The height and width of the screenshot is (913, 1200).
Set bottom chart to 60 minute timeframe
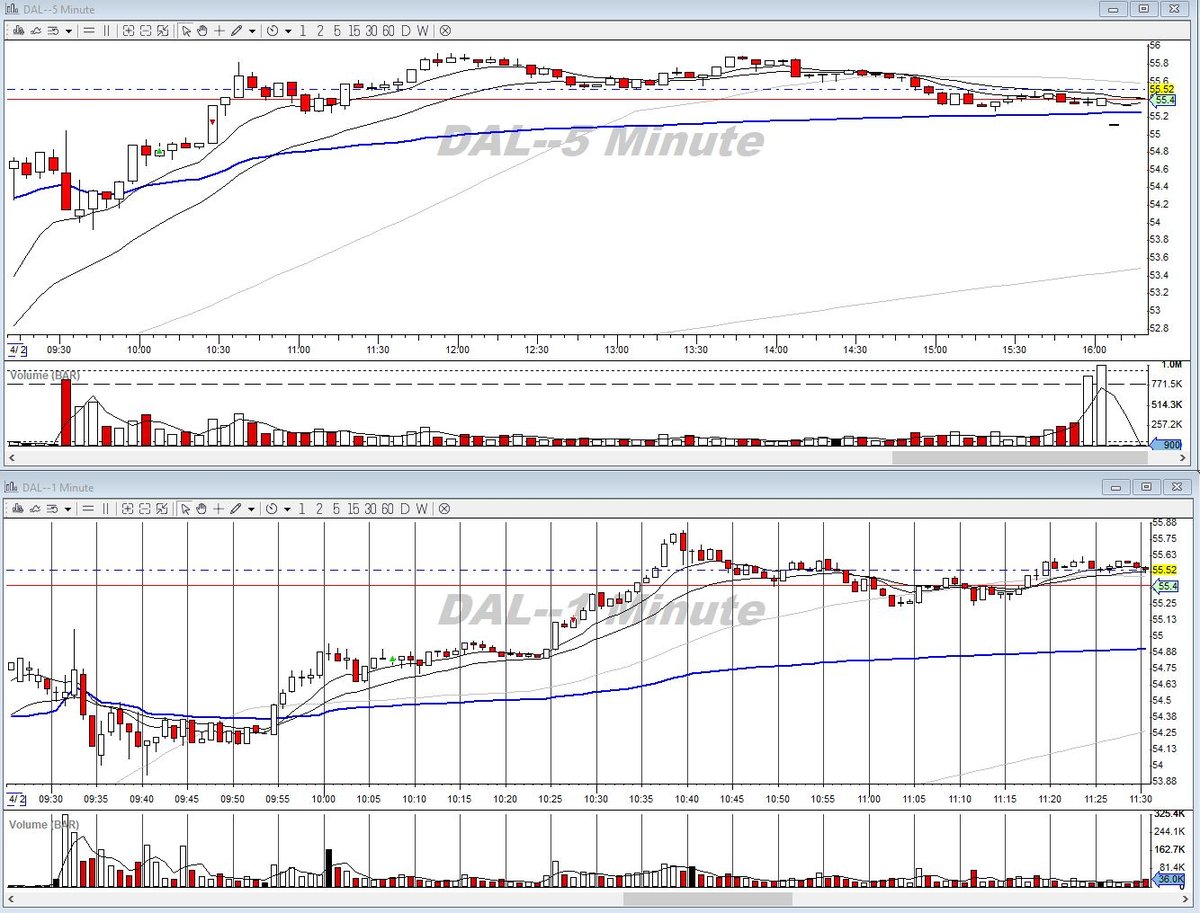pyautogui.click(x=389, y=508)
